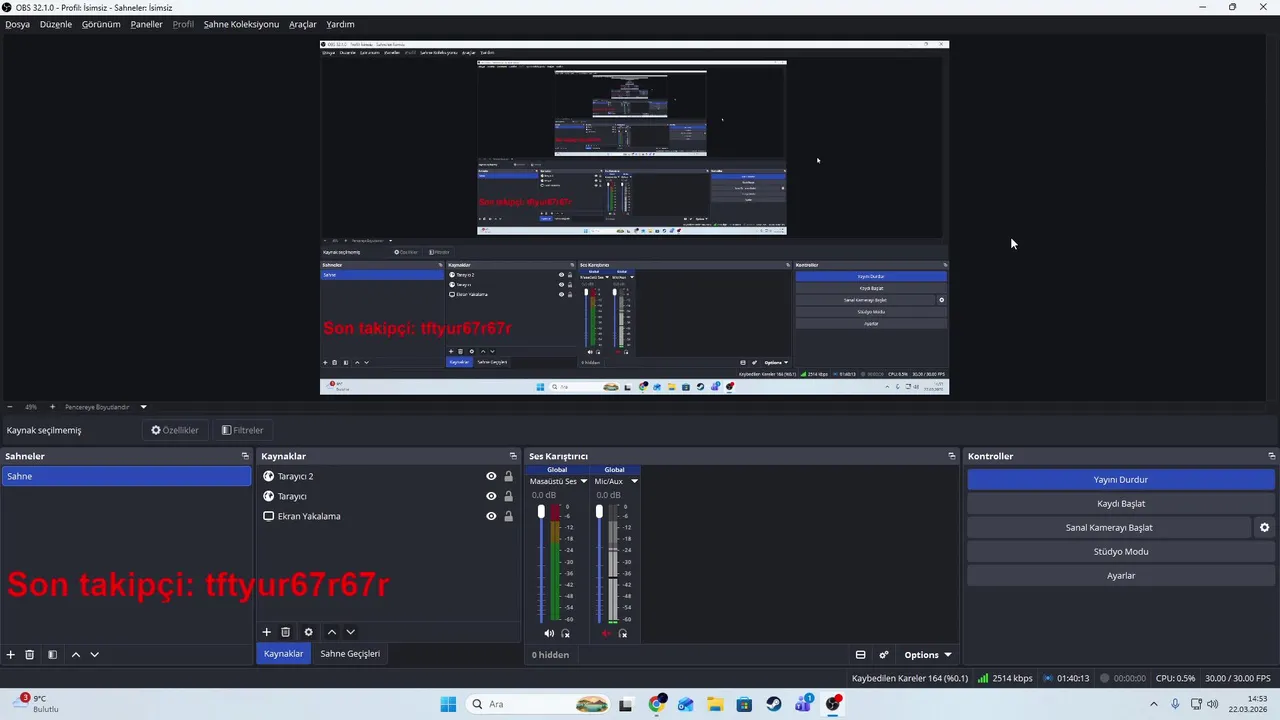1280x720 pixels.
Task: Move scene up in Sahneler panel
Action: [x=75, y=654]
